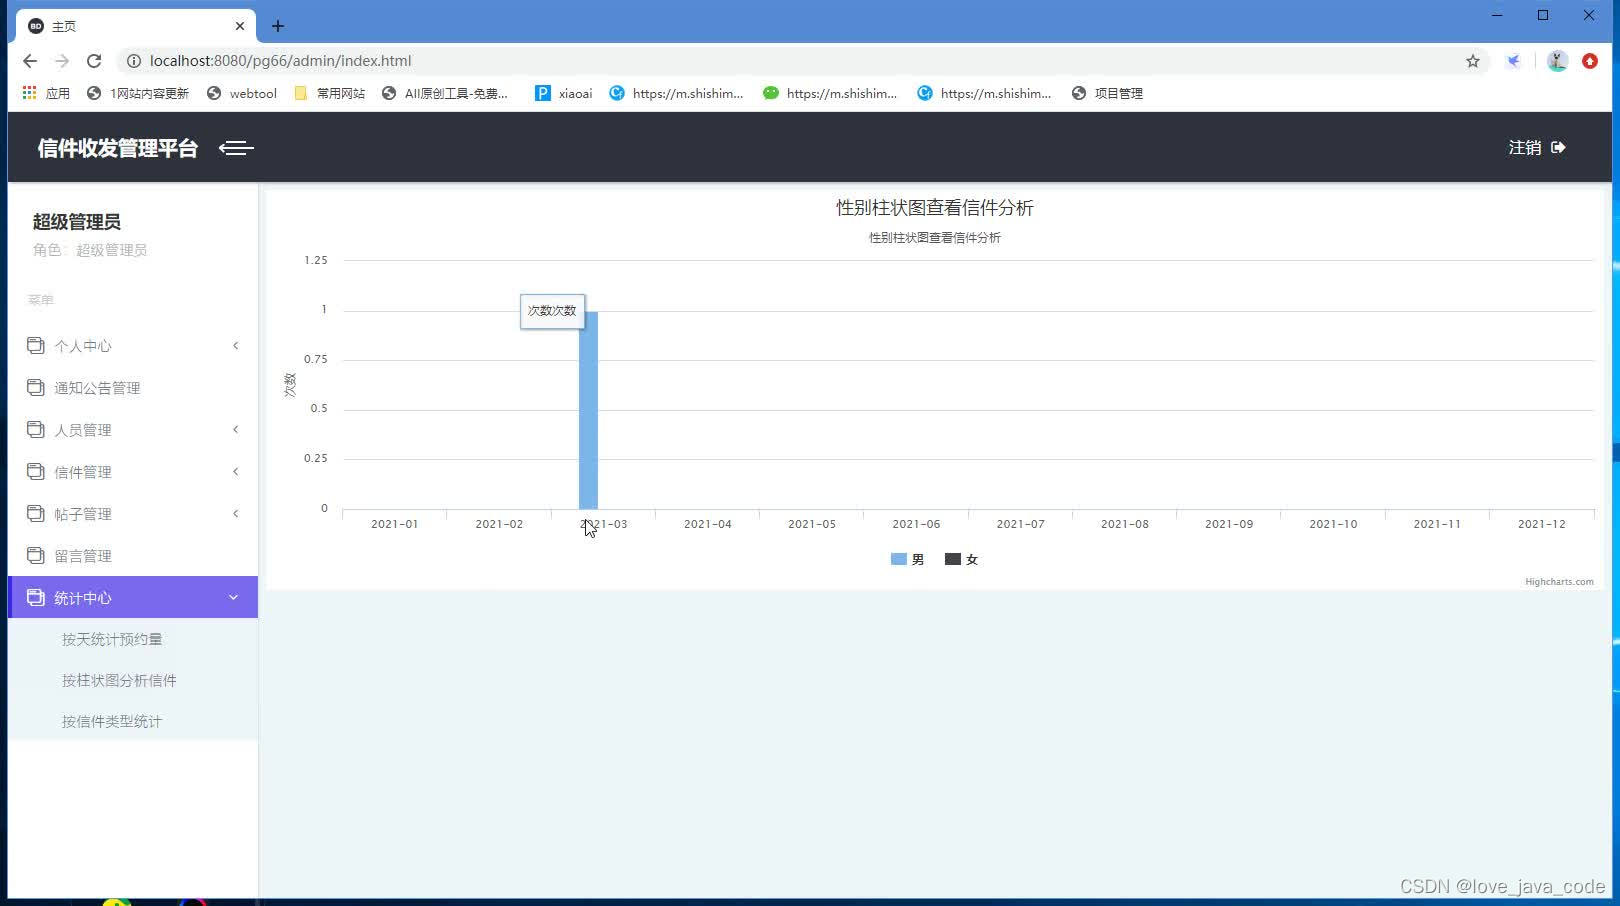This screenshot has height=906, width=1620.
Task: Select 按信件类型统计 submenu item
Action: pos(112,721)
